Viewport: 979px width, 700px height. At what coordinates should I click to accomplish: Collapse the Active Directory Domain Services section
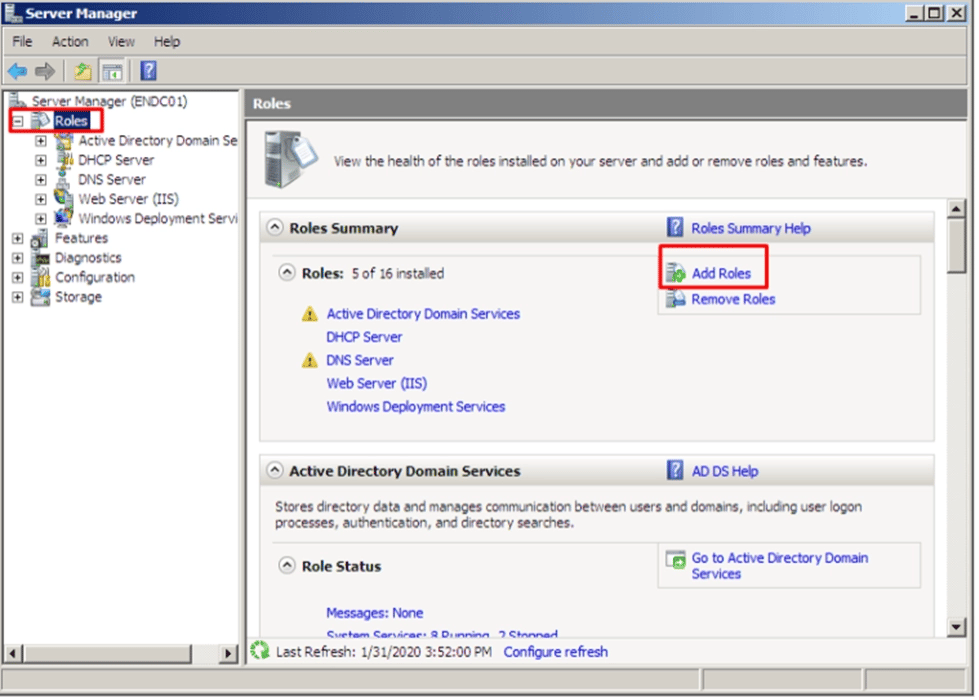(x=275, y=470)
